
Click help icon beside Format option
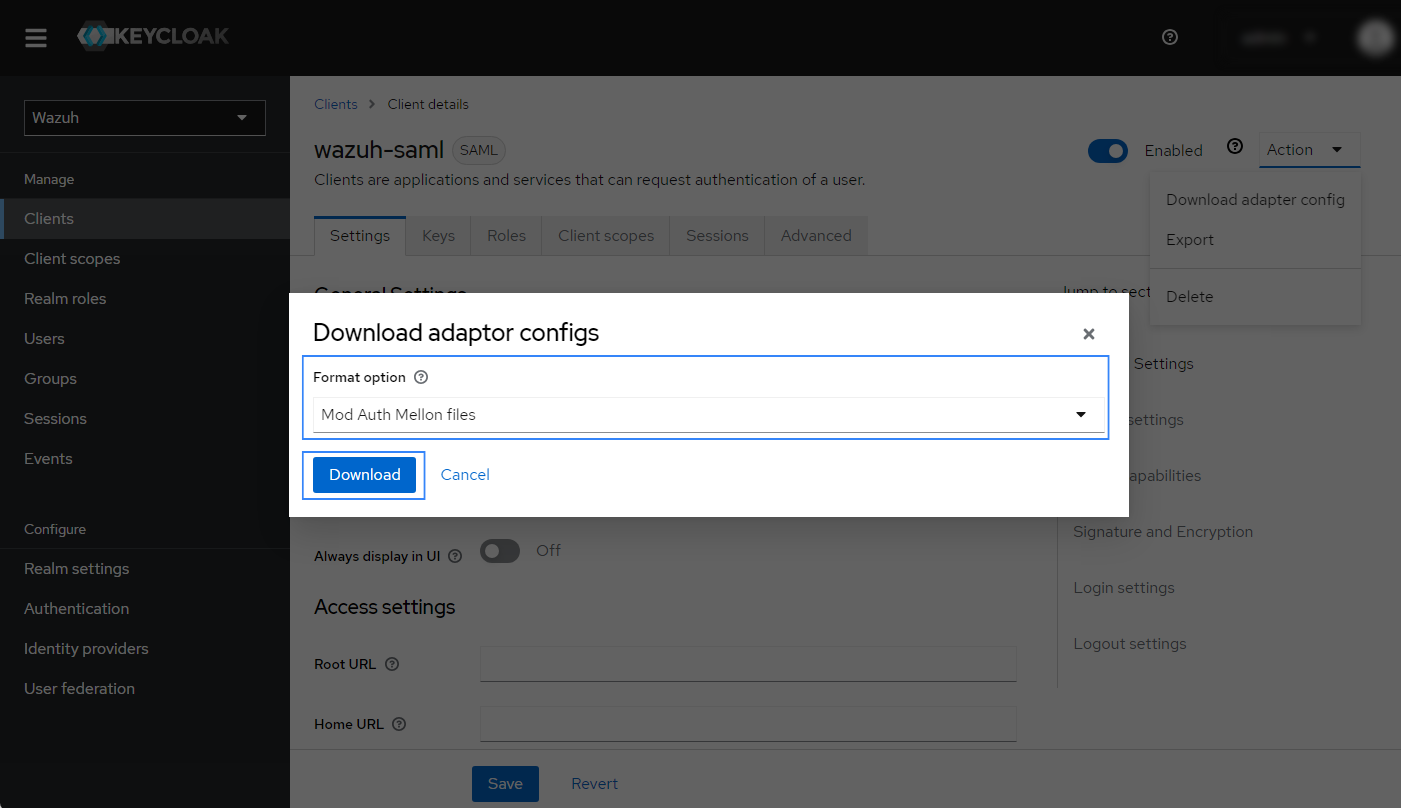(x=421, y=378)
